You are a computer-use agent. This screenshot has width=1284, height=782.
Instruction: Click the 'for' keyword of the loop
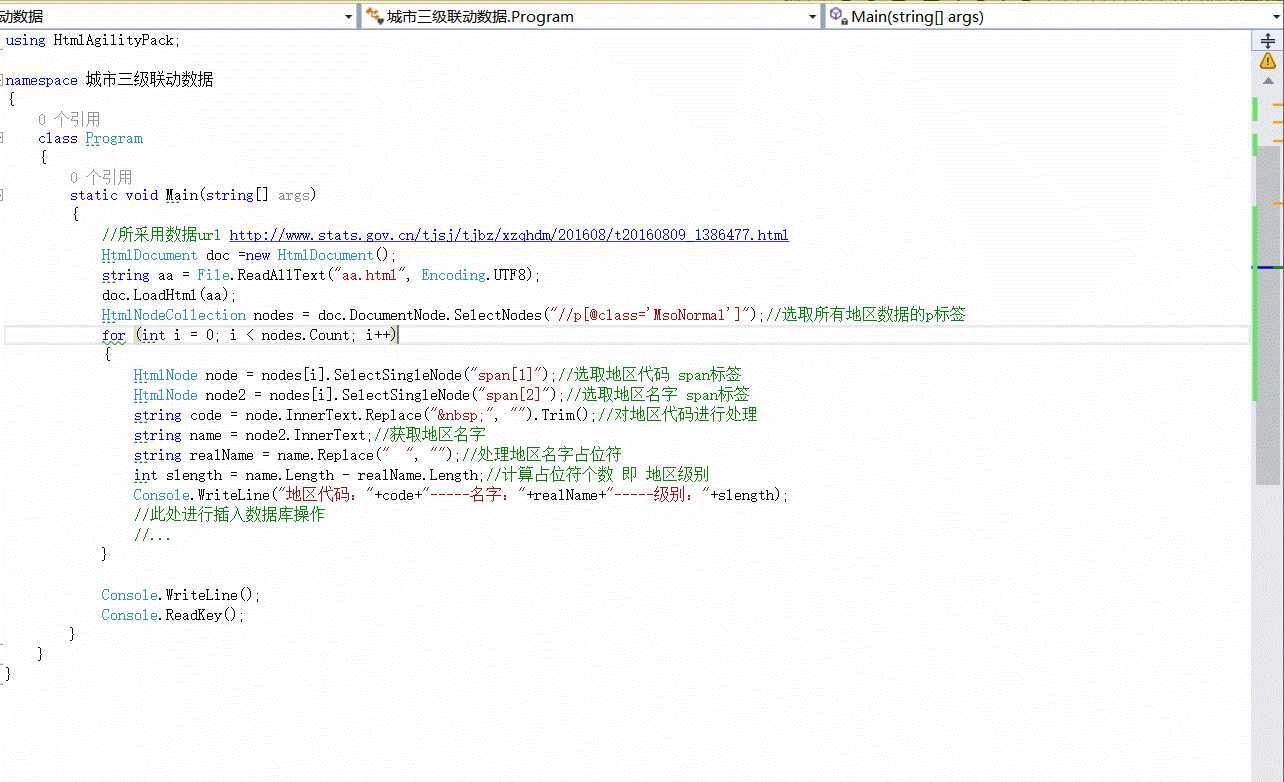point(114,335)
